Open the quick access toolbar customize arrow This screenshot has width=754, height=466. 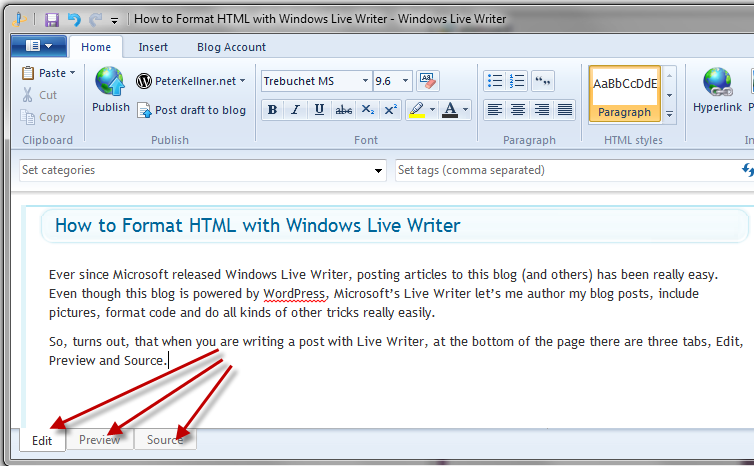(x=114, y=20)
